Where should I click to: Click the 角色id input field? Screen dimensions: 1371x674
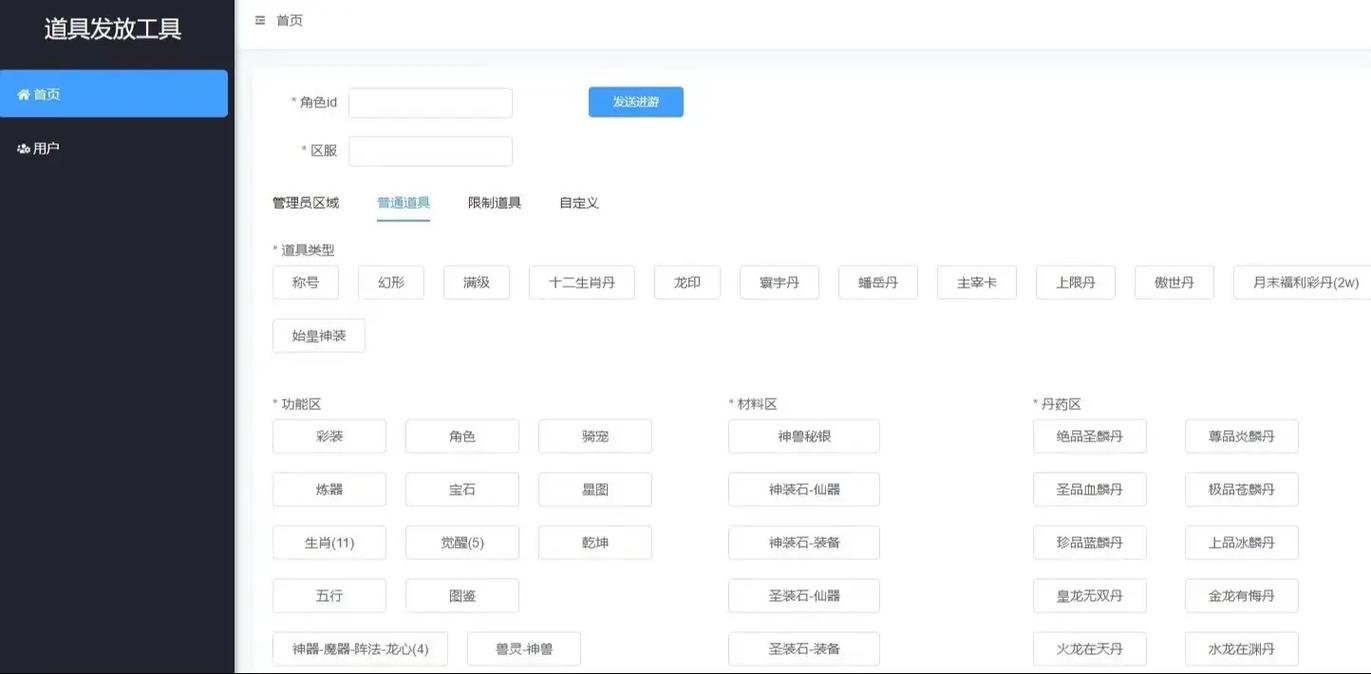tap(429, 101)
